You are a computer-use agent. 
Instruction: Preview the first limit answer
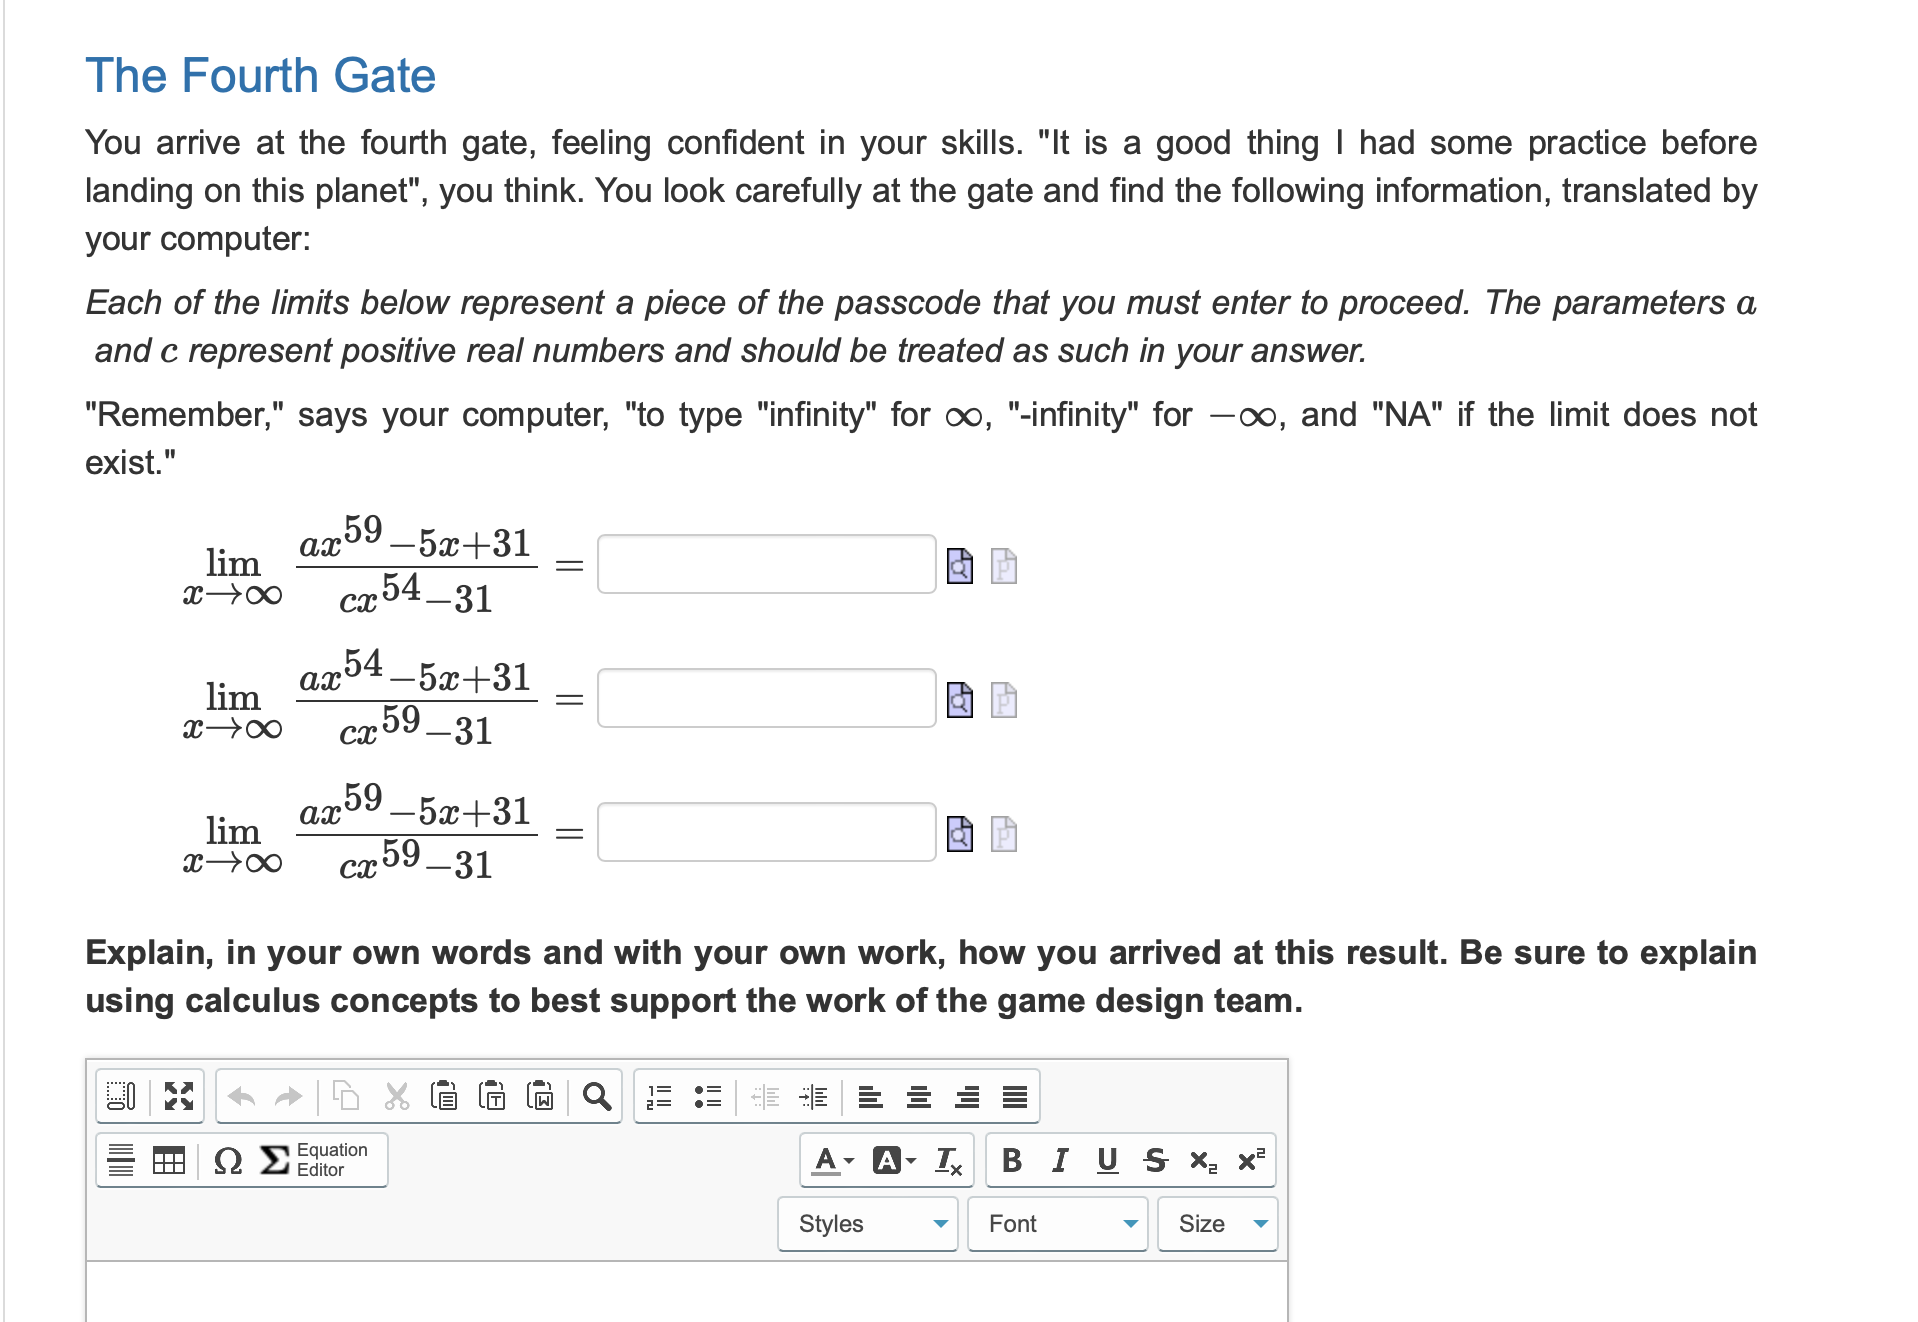(x=959, y=565)
